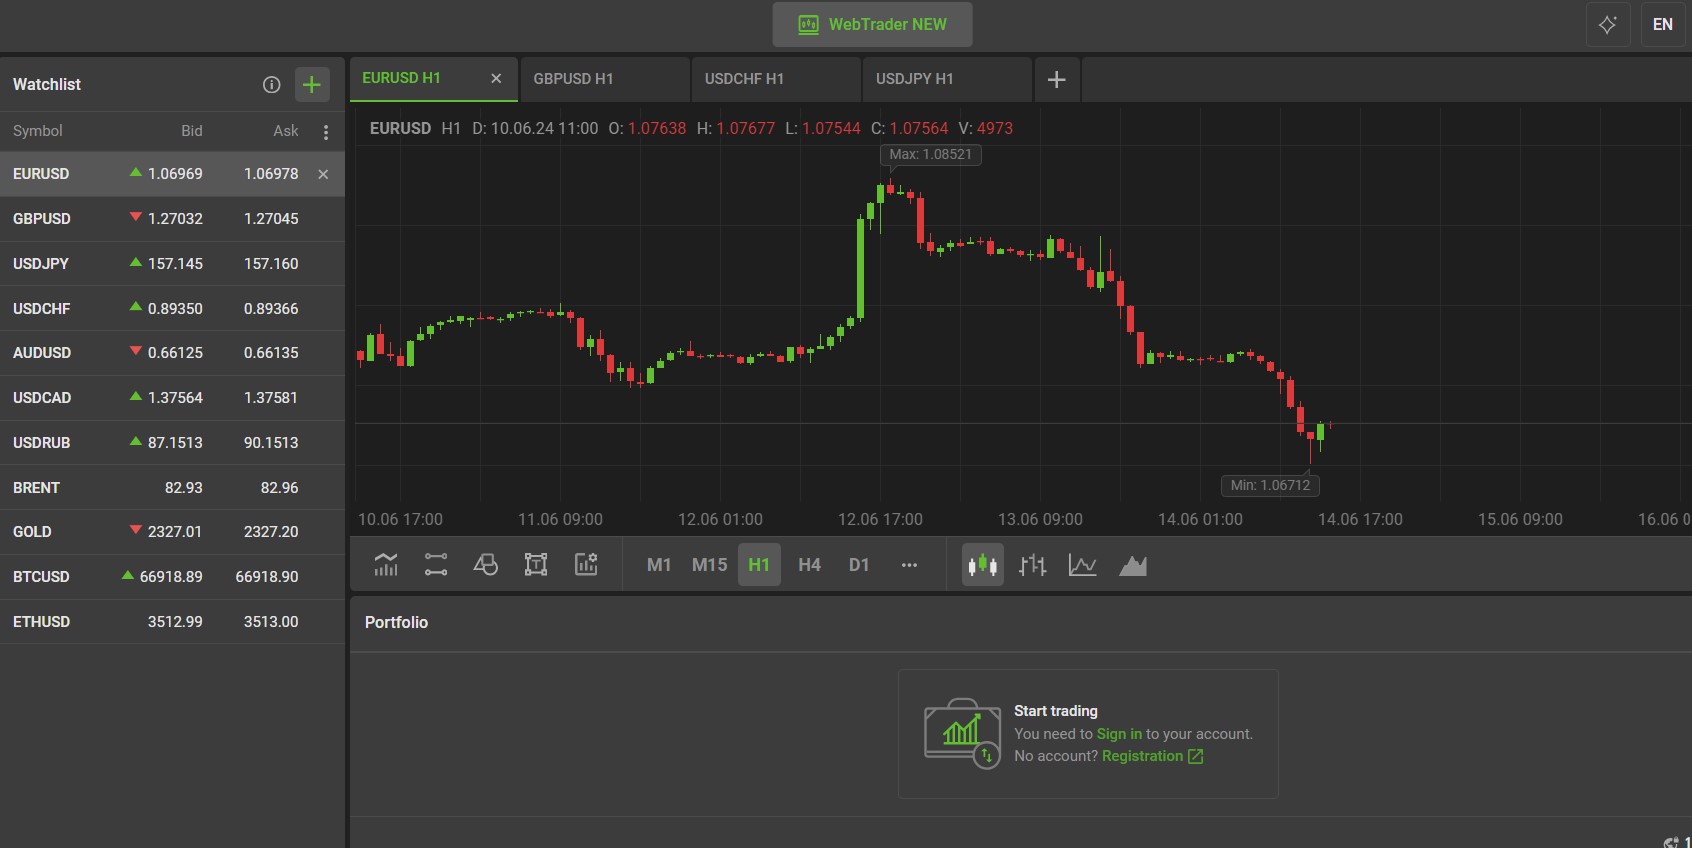Select BRENT row in Watchlist

(172, 488)
